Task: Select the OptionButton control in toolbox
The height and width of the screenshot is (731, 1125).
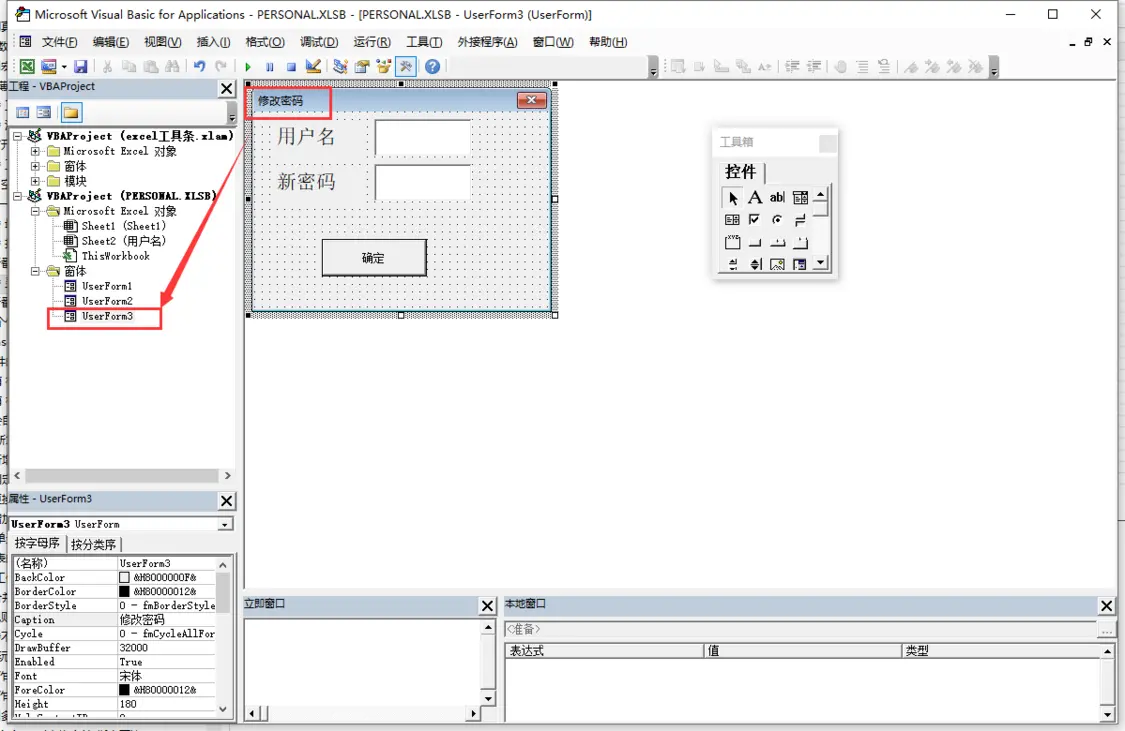Action: tap(777, 220)
